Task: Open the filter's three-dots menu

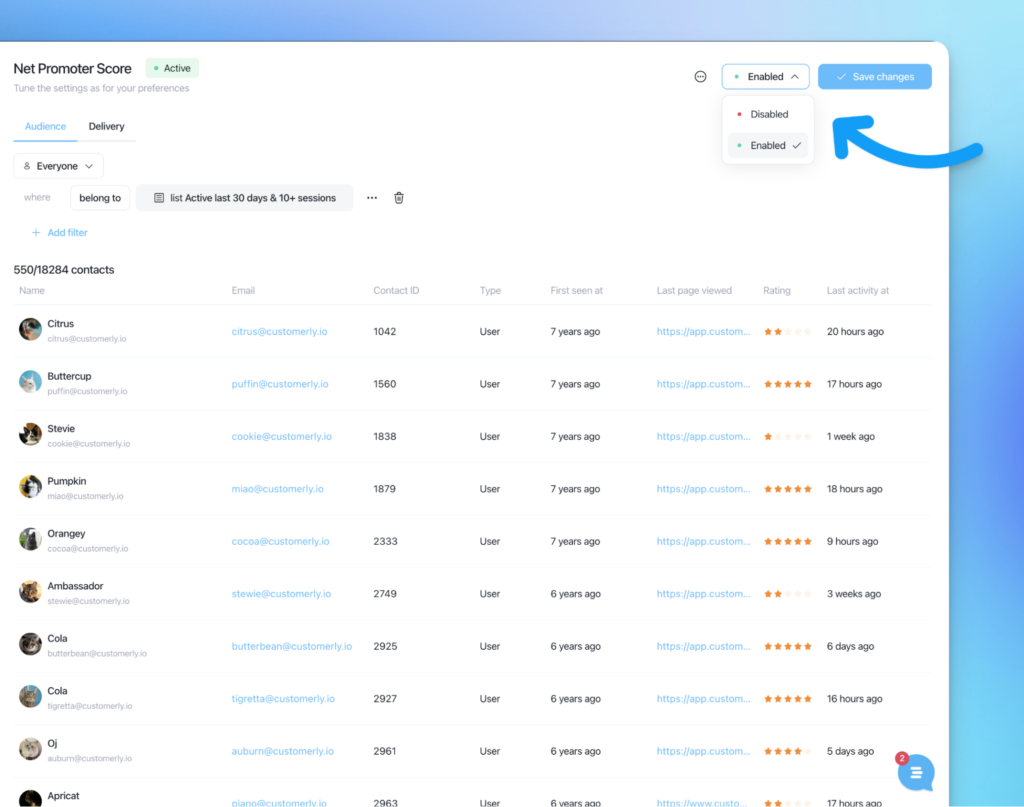Action: click(372, 198)
